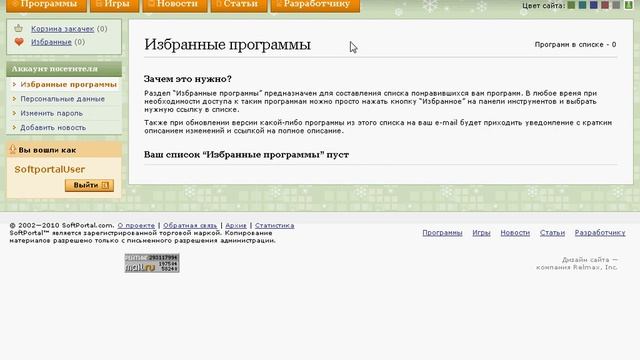Open the Статистика footer link
The image size is (640, 360).
274,225
